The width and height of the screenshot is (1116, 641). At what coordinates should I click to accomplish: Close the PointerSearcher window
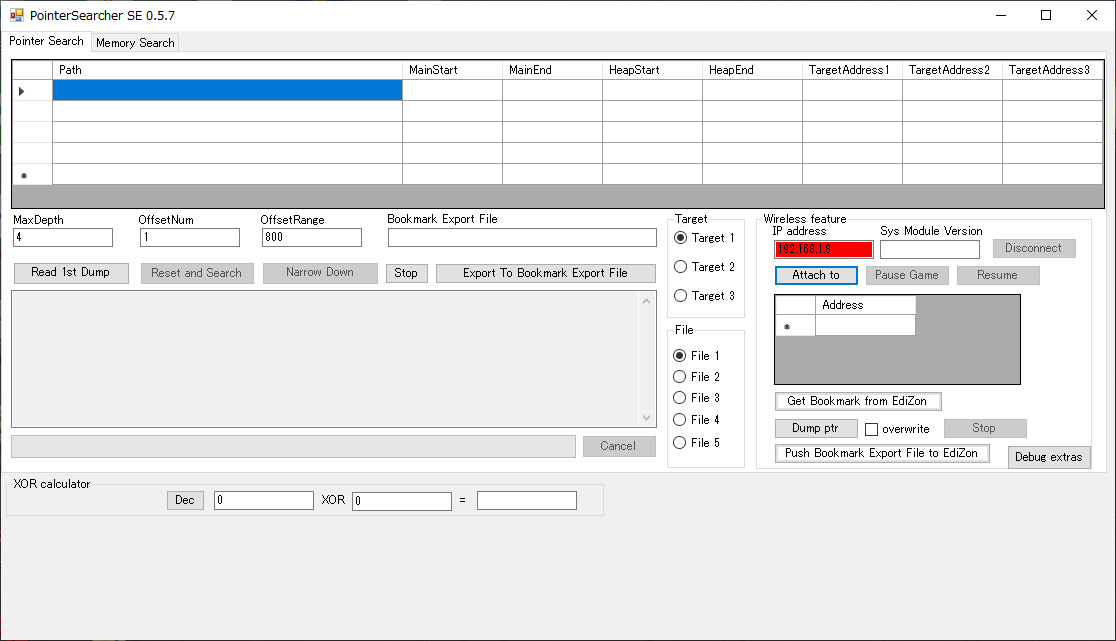pyautogui.click(x=1092, y=15)
